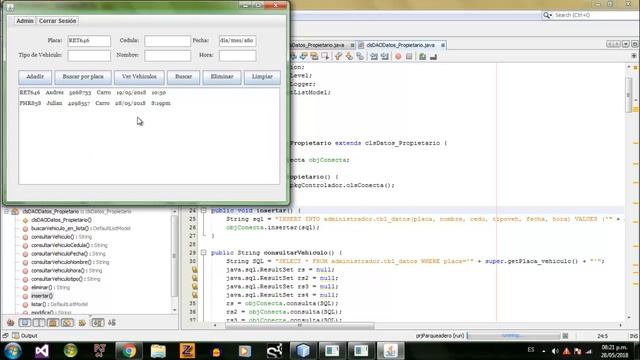
Task: Open the Cerrar Sesión menu
Action: (58, 21)
